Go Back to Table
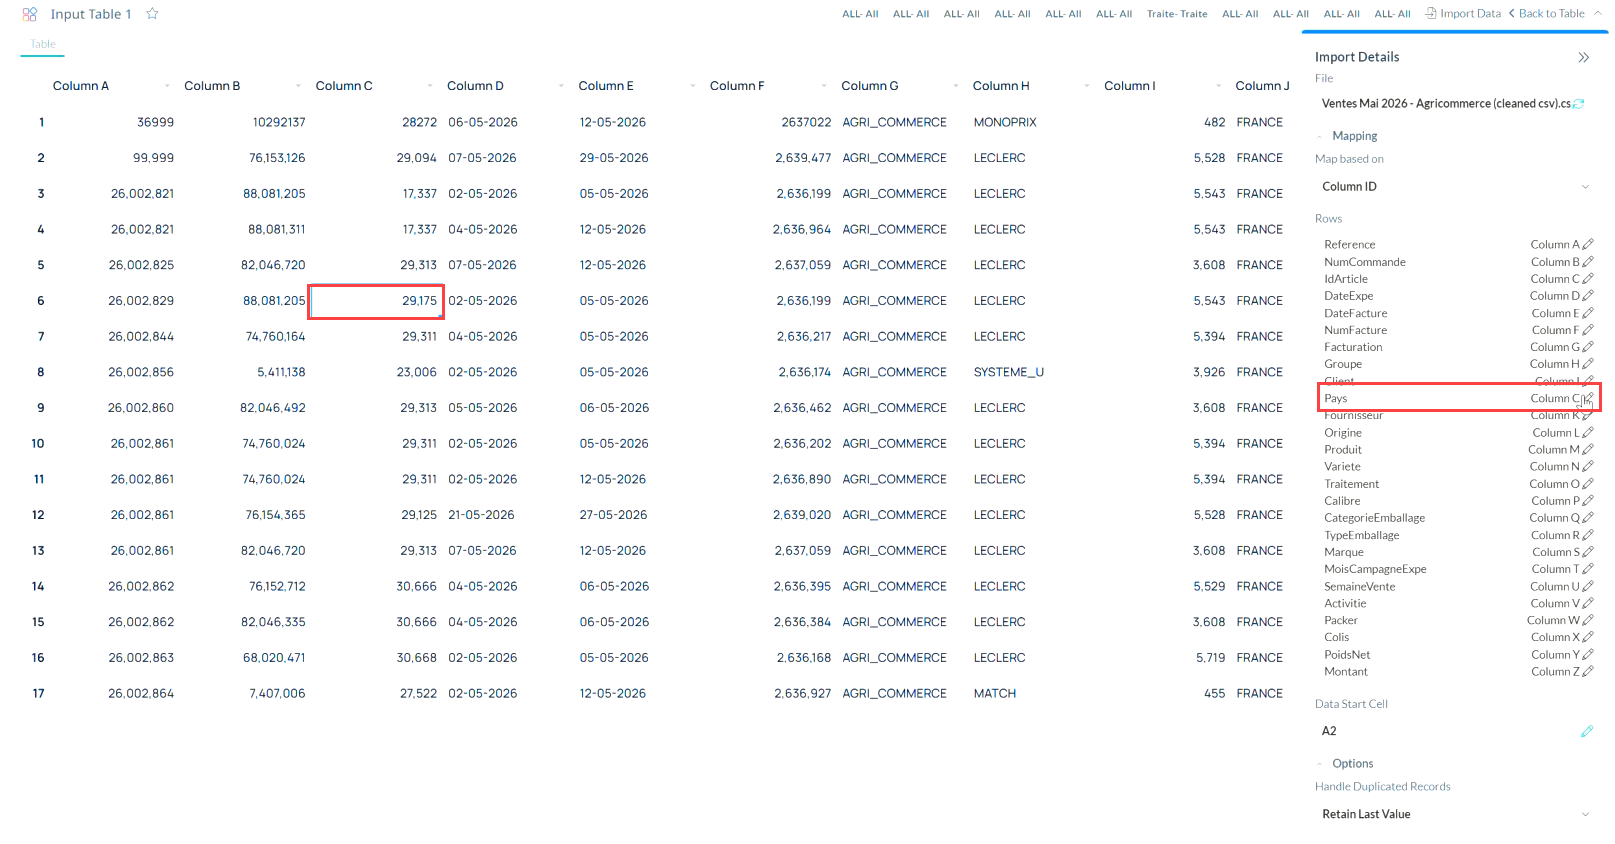 (x=1546, y=14)
